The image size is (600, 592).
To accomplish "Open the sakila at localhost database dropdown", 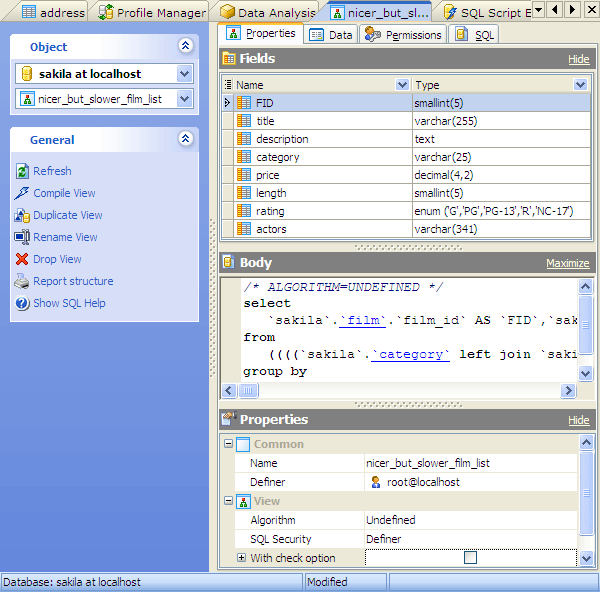I will 184,73.
